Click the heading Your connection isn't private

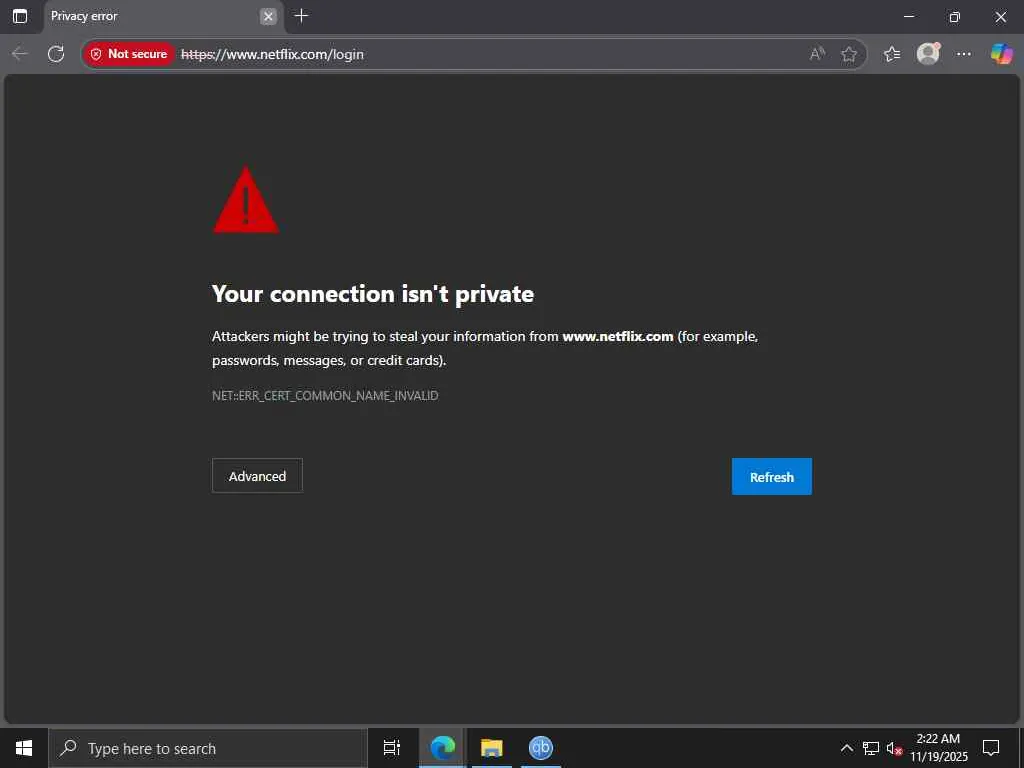coord(373,294)
